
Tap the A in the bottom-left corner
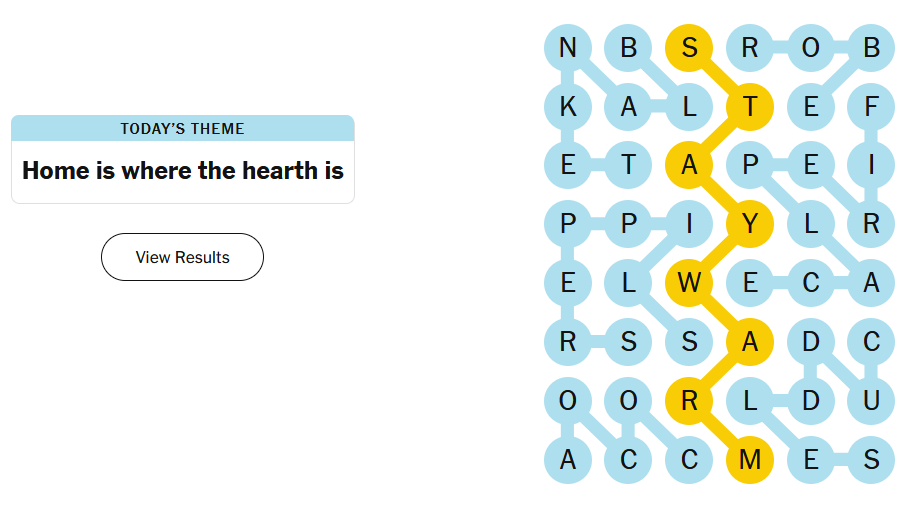pyautogui.click(x=568, y=460)
